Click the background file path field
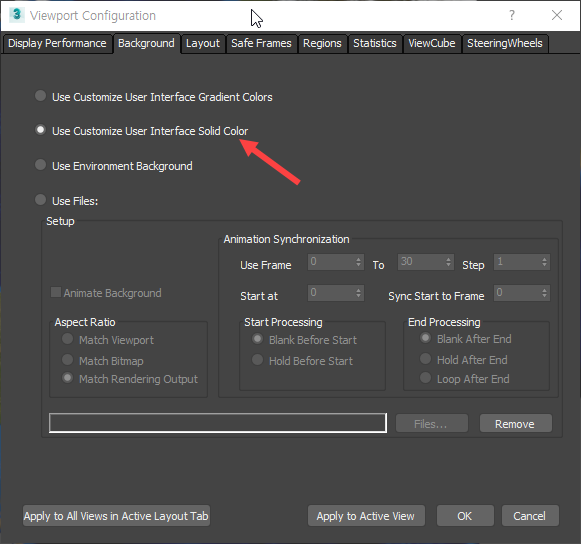 click(218, 423)
